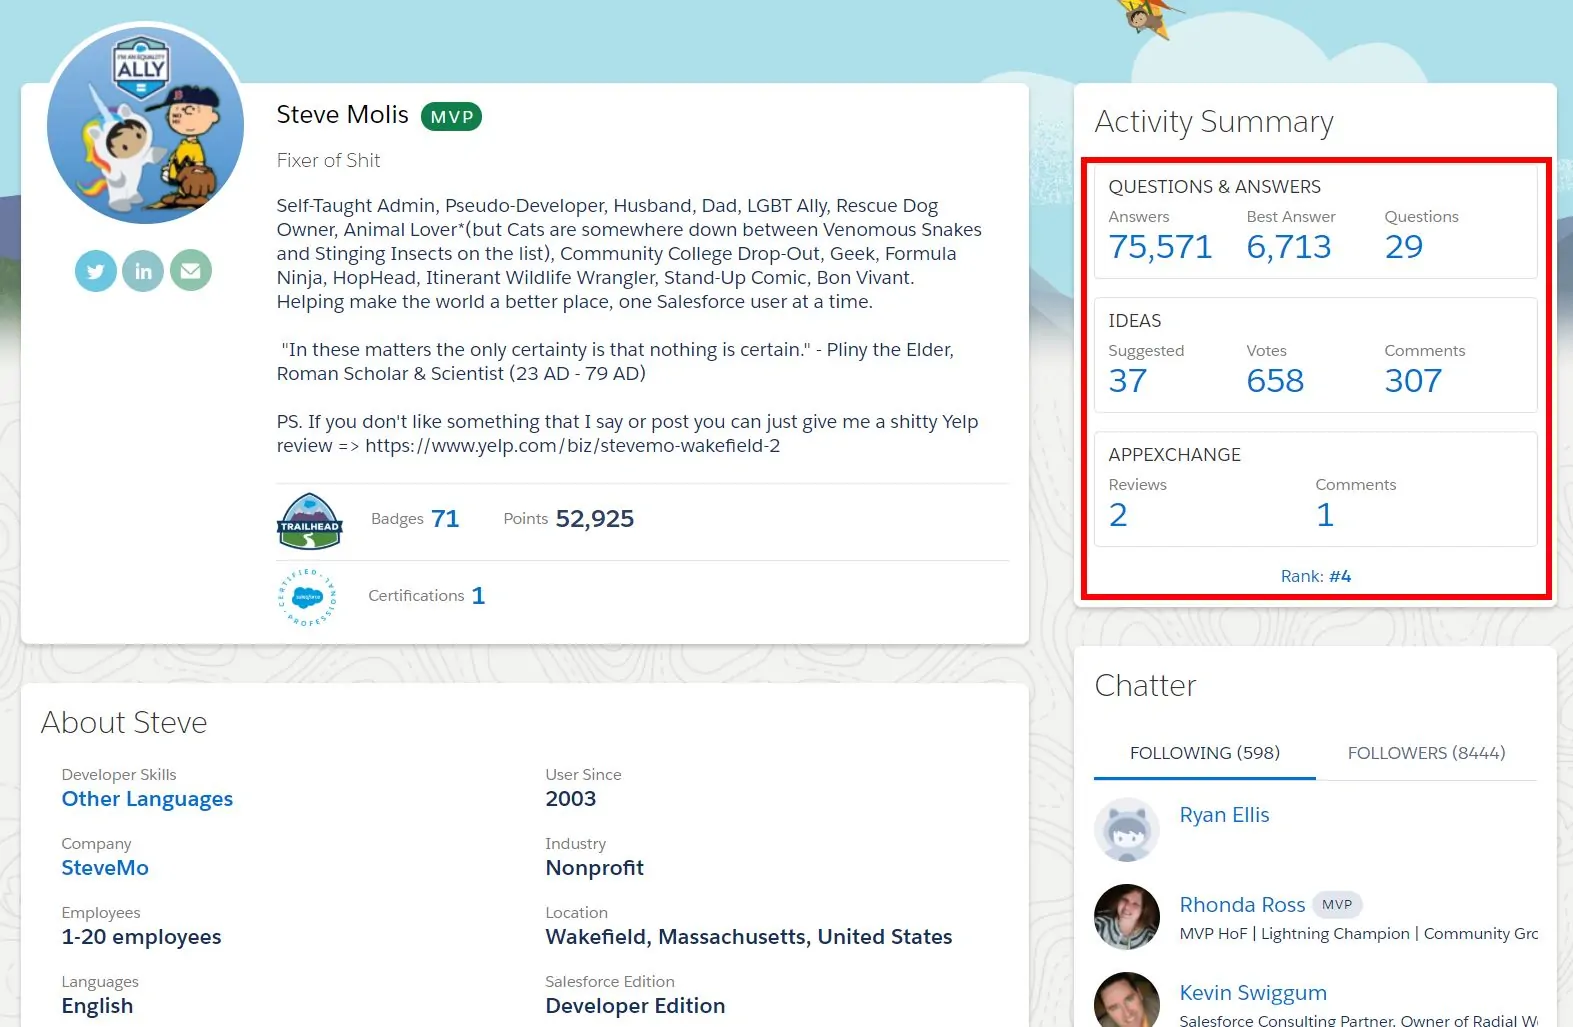Open Kevin Swiggum's avatar photo
This screenshot has width=1573, height=1027.
pos(1127,1000)
